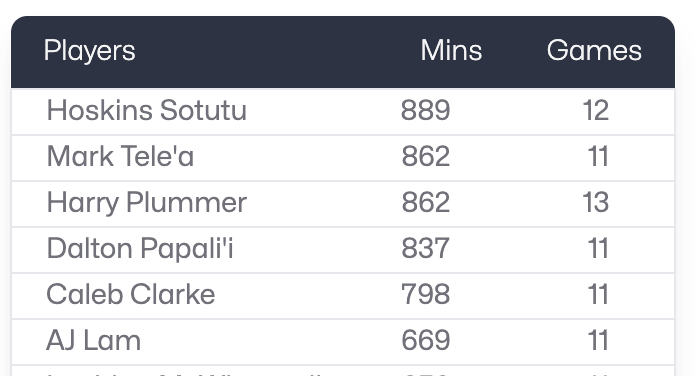This screenshot has width=696, height=376.
Task: Sort table by Mins column header
Action: (x=451, y=50)
